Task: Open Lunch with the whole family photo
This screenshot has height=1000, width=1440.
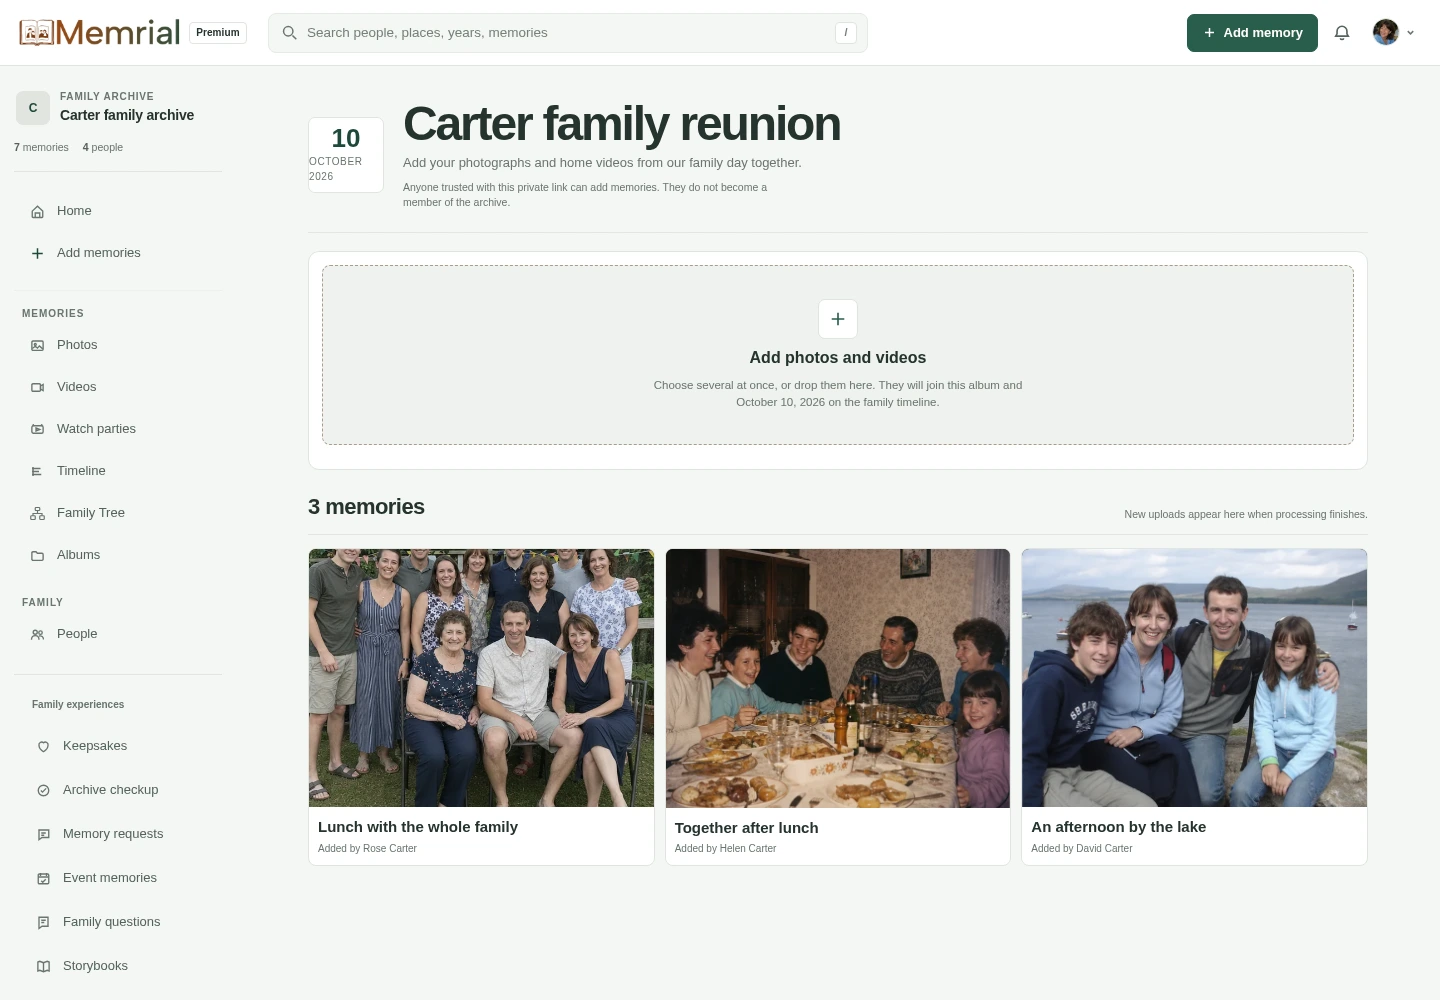Action: tap(481, 678)
